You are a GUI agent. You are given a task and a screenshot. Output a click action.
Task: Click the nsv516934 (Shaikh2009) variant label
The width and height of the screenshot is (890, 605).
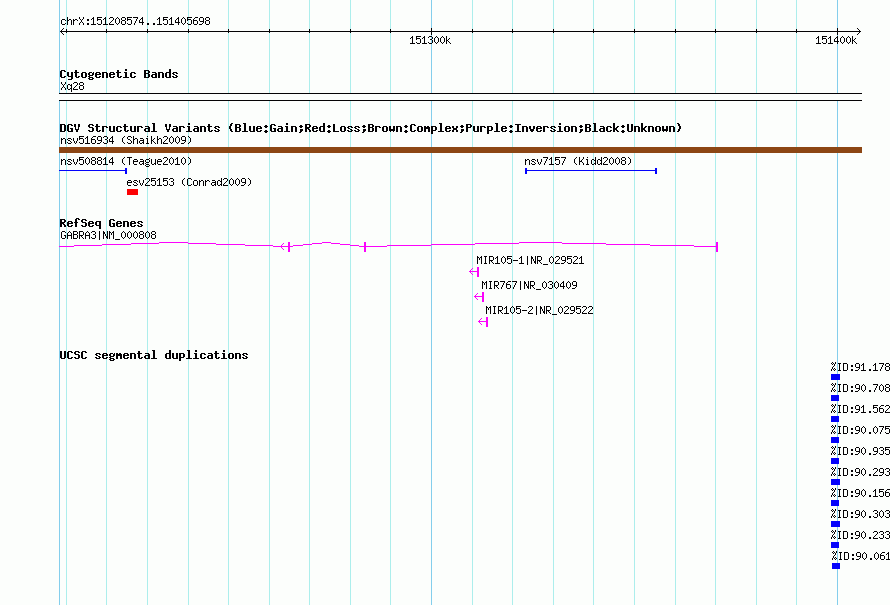tap(126, 140)
